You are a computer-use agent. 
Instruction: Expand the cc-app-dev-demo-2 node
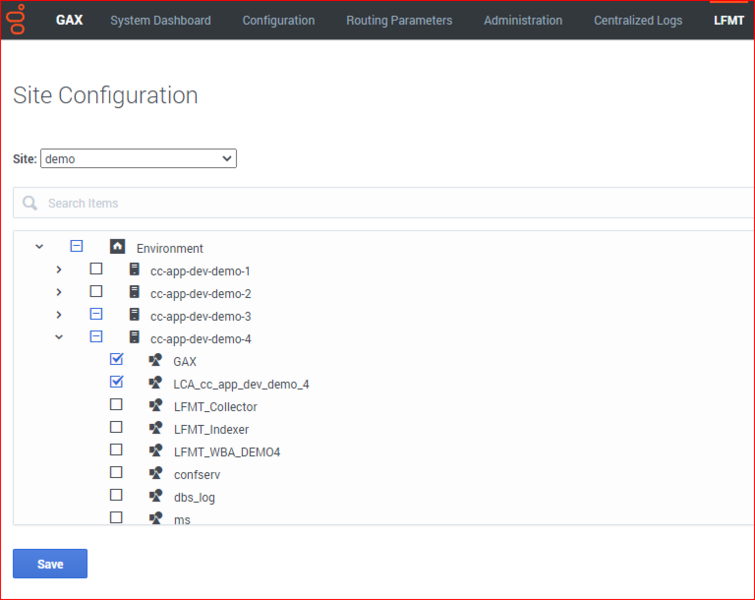pyautogui.click(x=59, y=292)
